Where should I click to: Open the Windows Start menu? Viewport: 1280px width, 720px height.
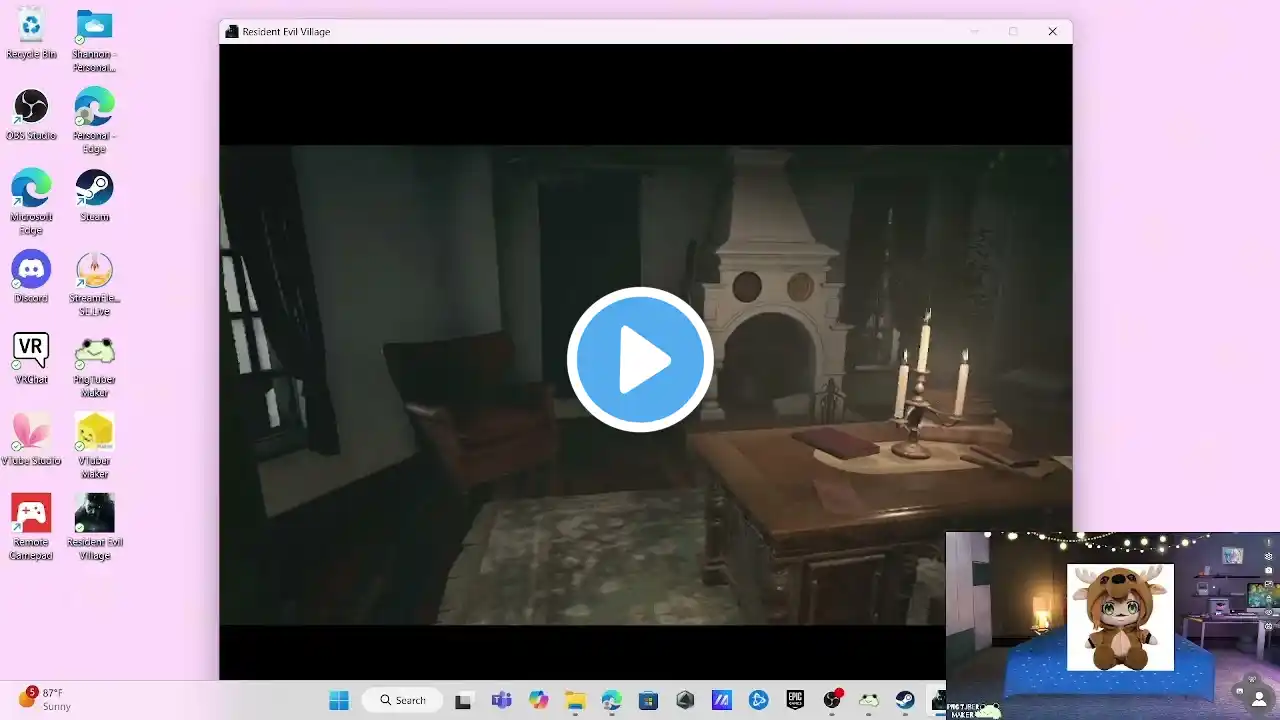click(339, 700)
